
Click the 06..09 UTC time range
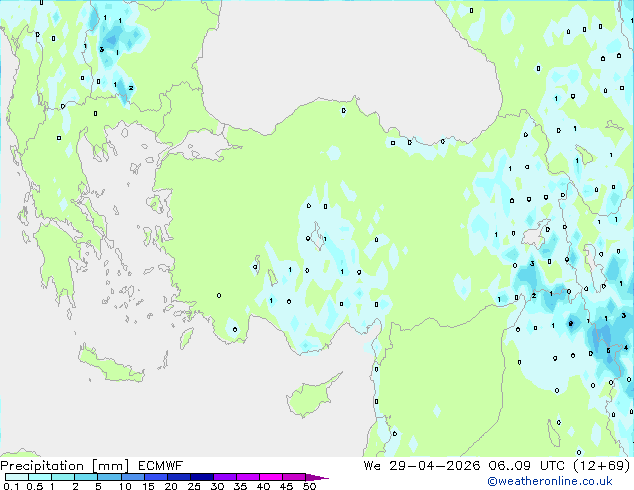click(x=526, y=466)
